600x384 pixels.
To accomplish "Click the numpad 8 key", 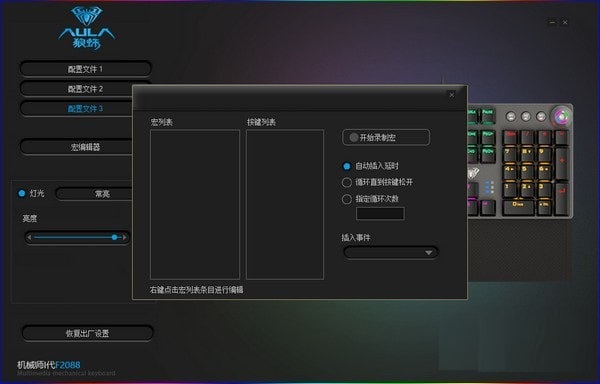I will point(527,155).
